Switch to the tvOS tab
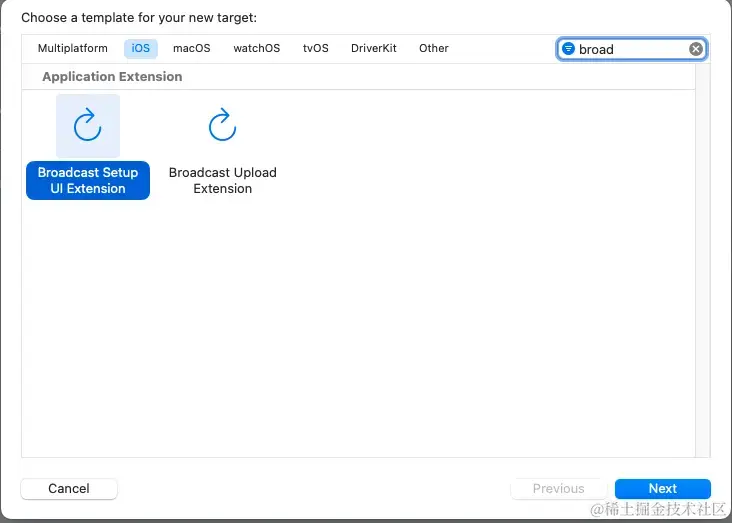This screenshot has width=732, height=523. point(316,49)
